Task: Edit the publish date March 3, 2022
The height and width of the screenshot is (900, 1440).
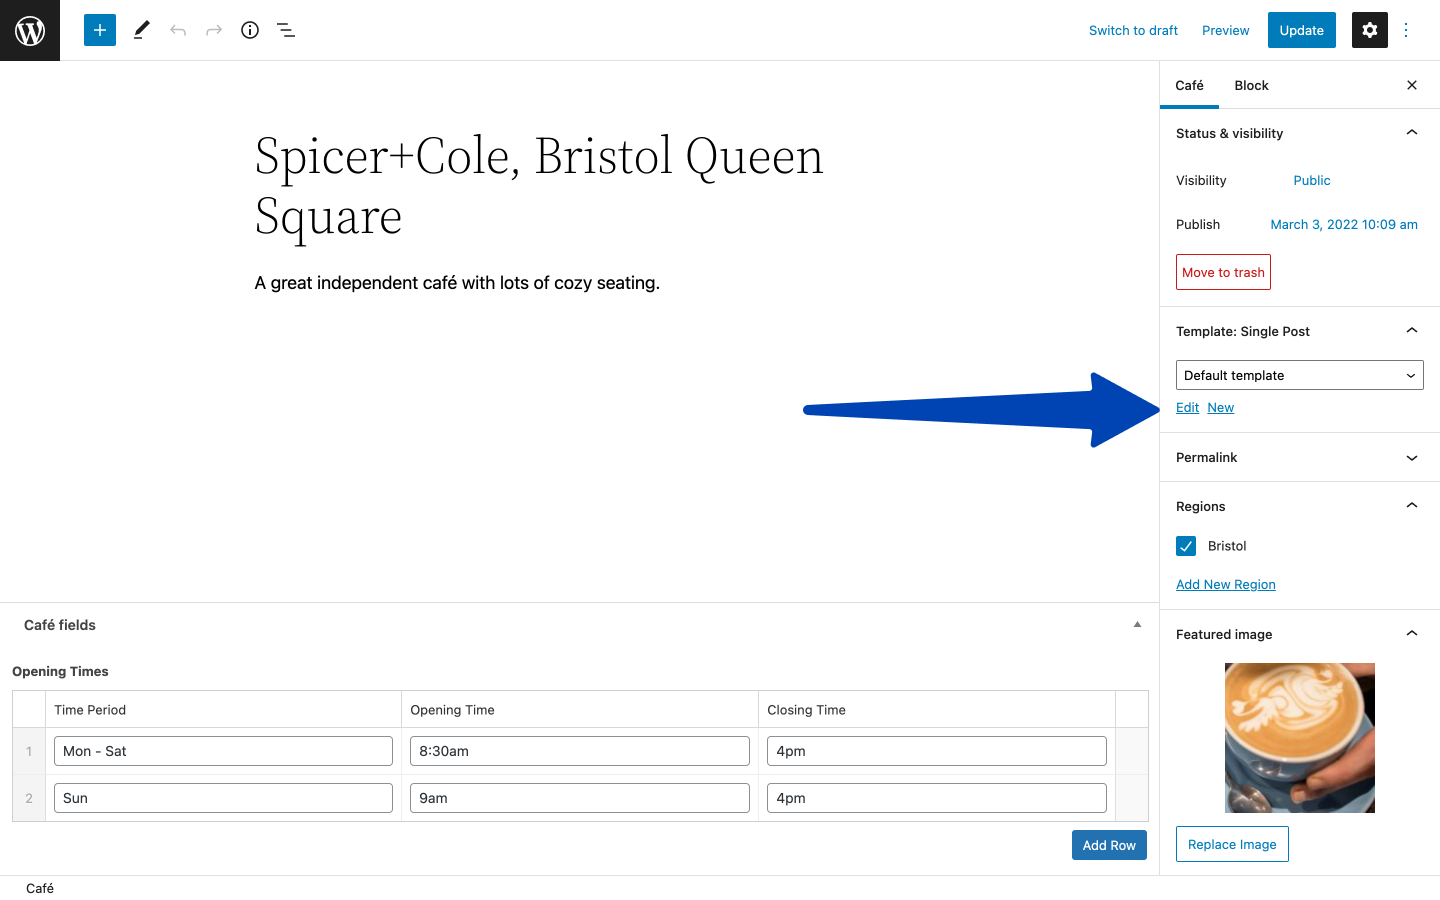Action: (x=1344, y=224)
